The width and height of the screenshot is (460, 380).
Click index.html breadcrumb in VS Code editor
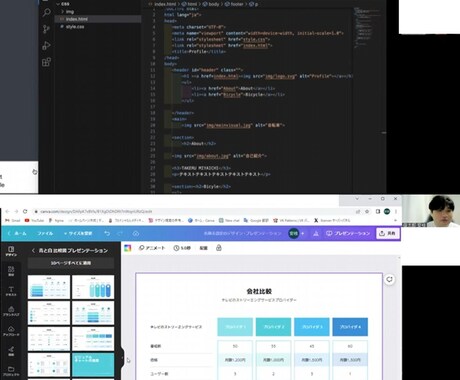(x=165, y=4)
